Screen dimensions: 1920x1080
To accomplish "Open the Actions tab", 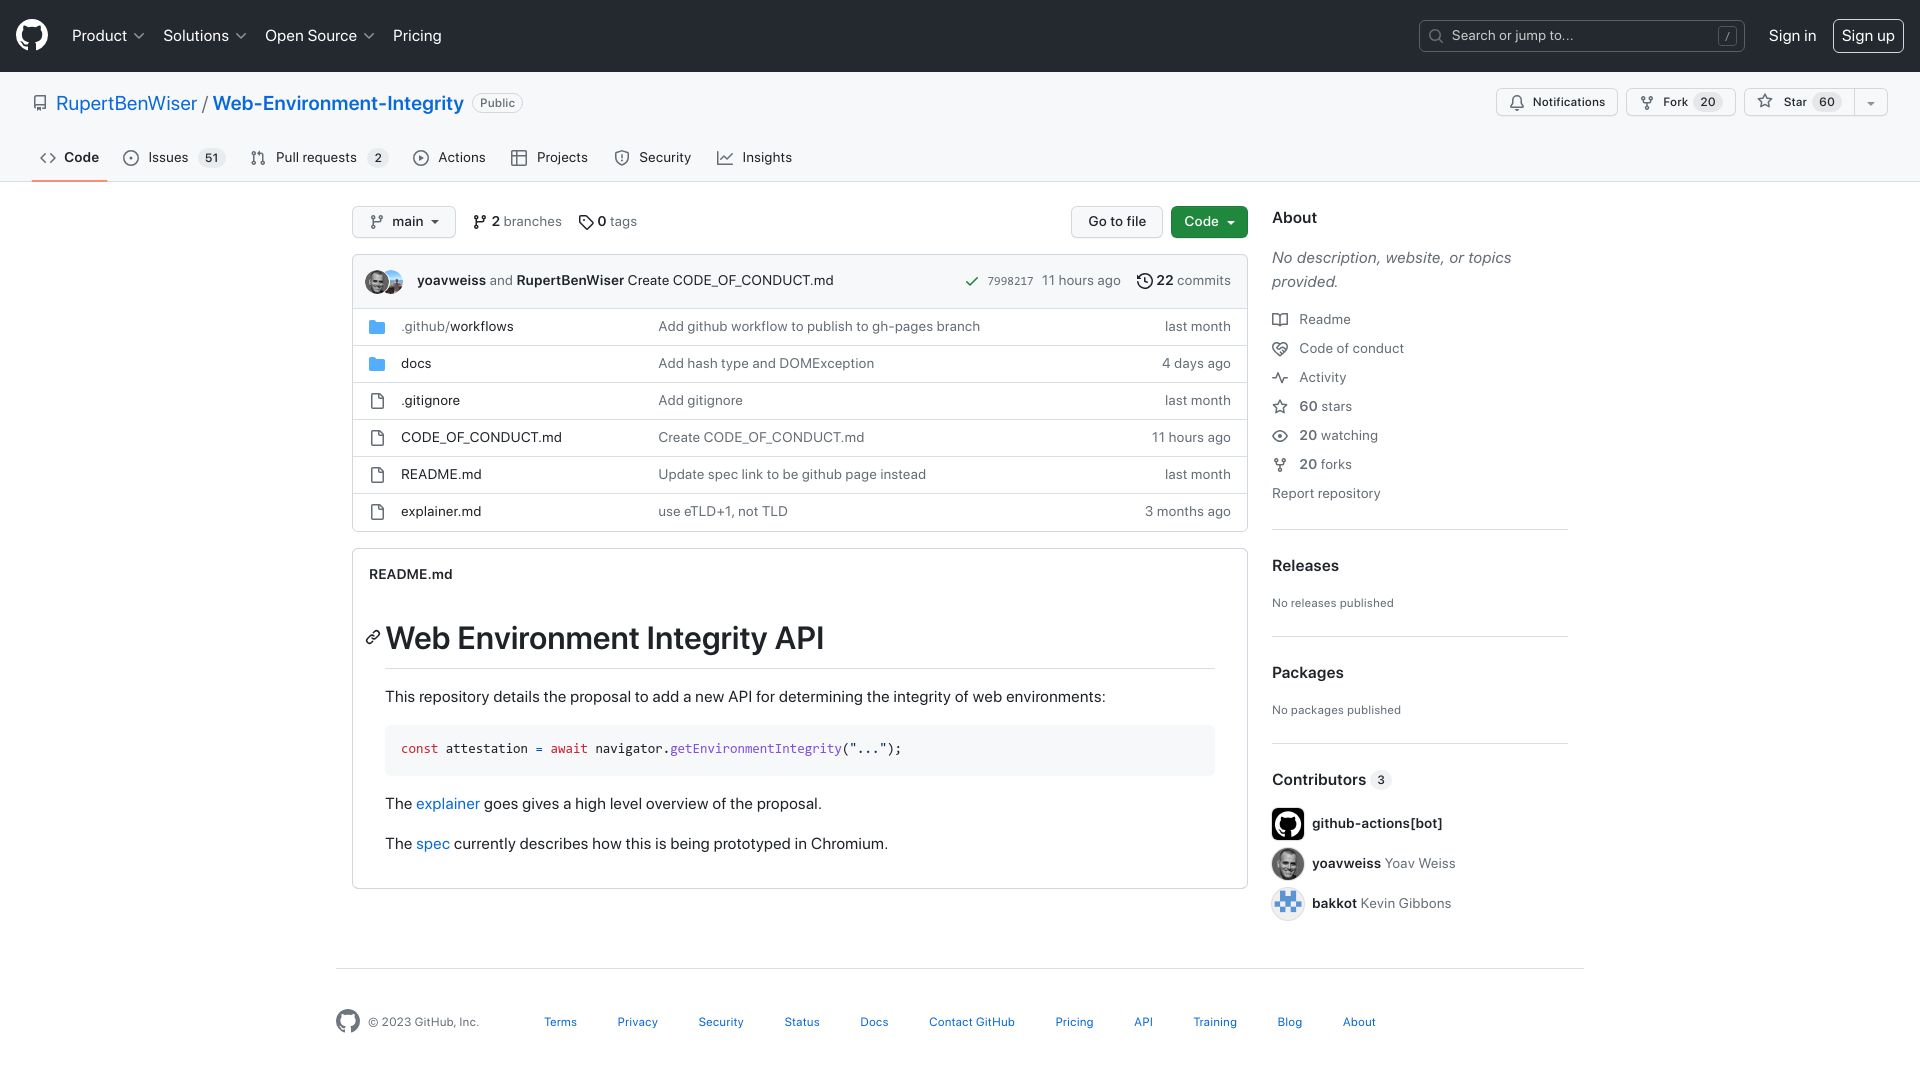I will [449, 158].
